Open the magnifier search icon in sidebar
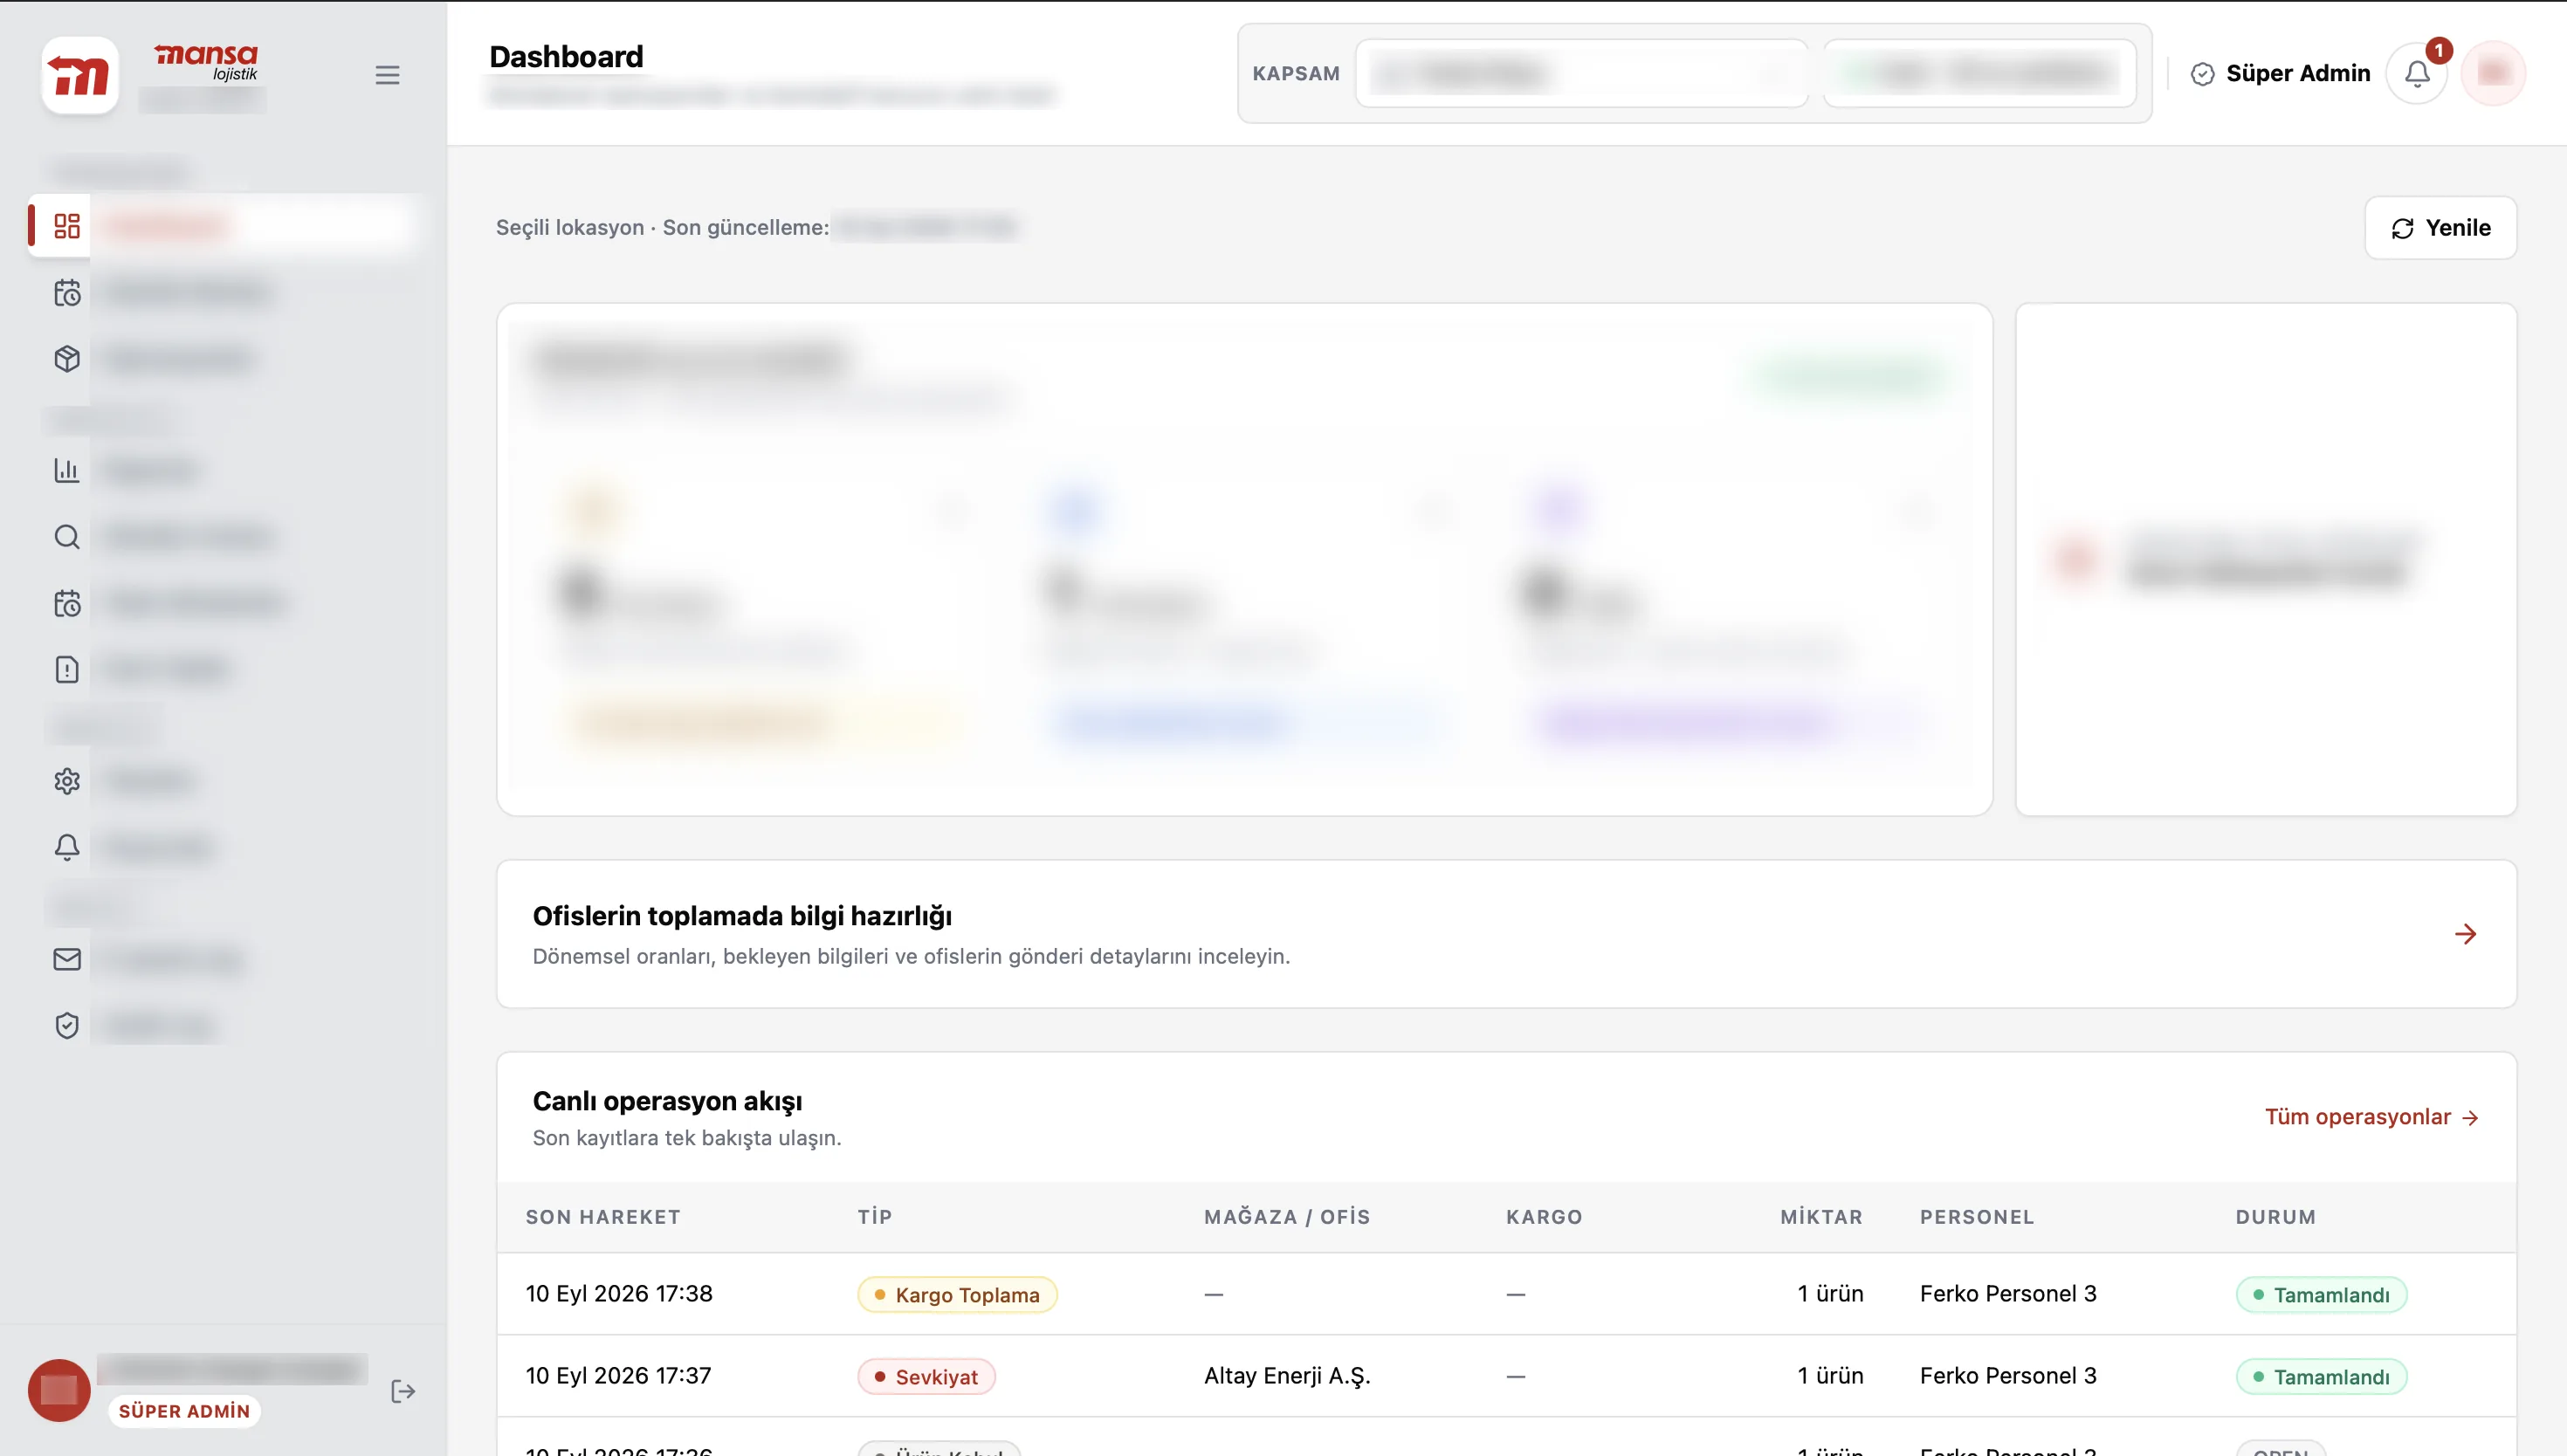The image size is (2567, 1456). point(67,537)
